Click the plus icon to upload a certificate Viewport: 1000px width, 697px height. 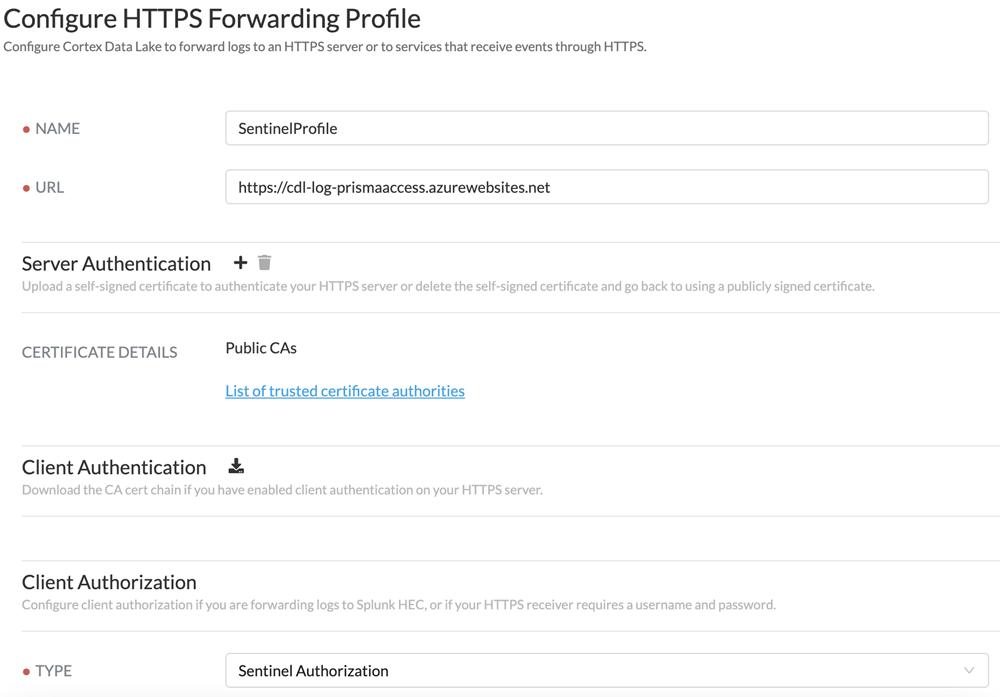pyautogui.click(x=240, y=263)
